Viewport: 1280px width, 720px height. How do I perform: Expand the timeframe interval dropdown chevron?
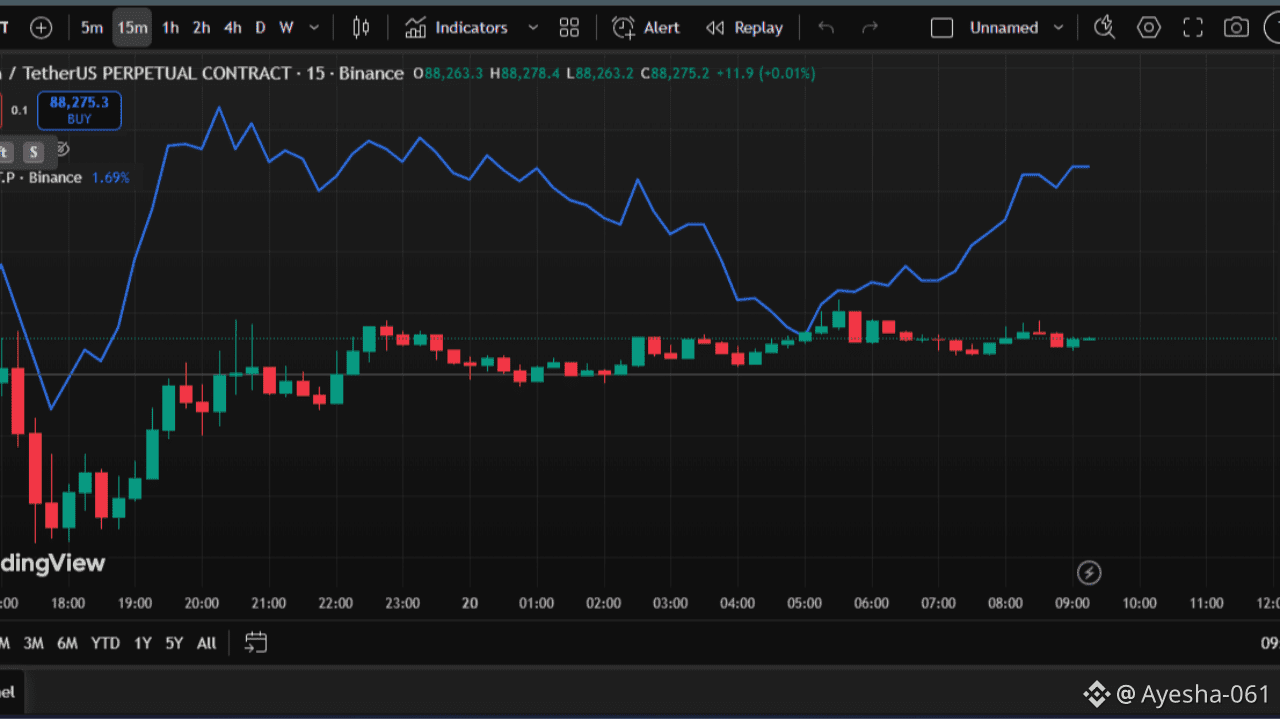(x=315, y=28)
